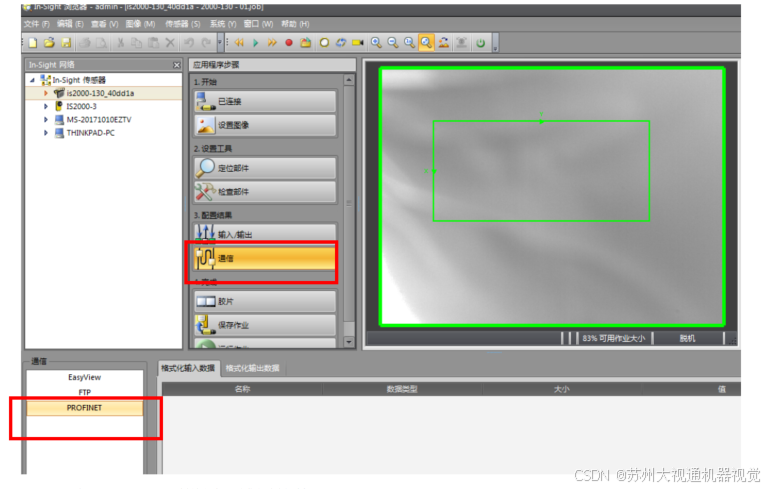Select EasyView in communication list

(x=84, y=377)
